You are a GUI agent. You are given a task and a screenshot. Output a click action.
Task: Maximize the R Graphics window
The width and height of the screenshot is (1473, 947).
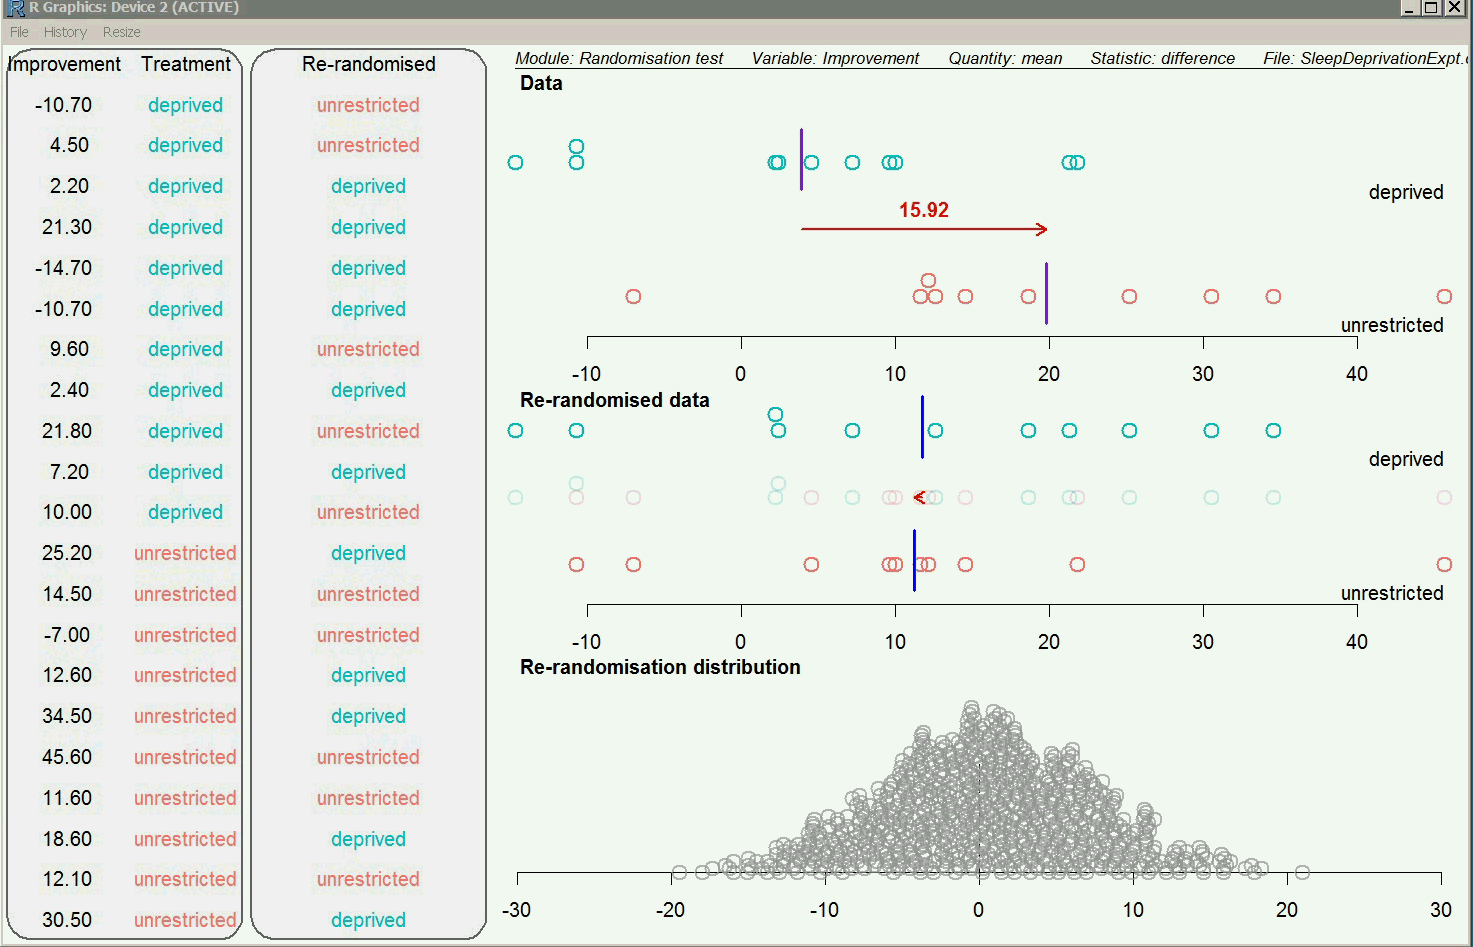pyautogui.click(x=1432, y=8)
